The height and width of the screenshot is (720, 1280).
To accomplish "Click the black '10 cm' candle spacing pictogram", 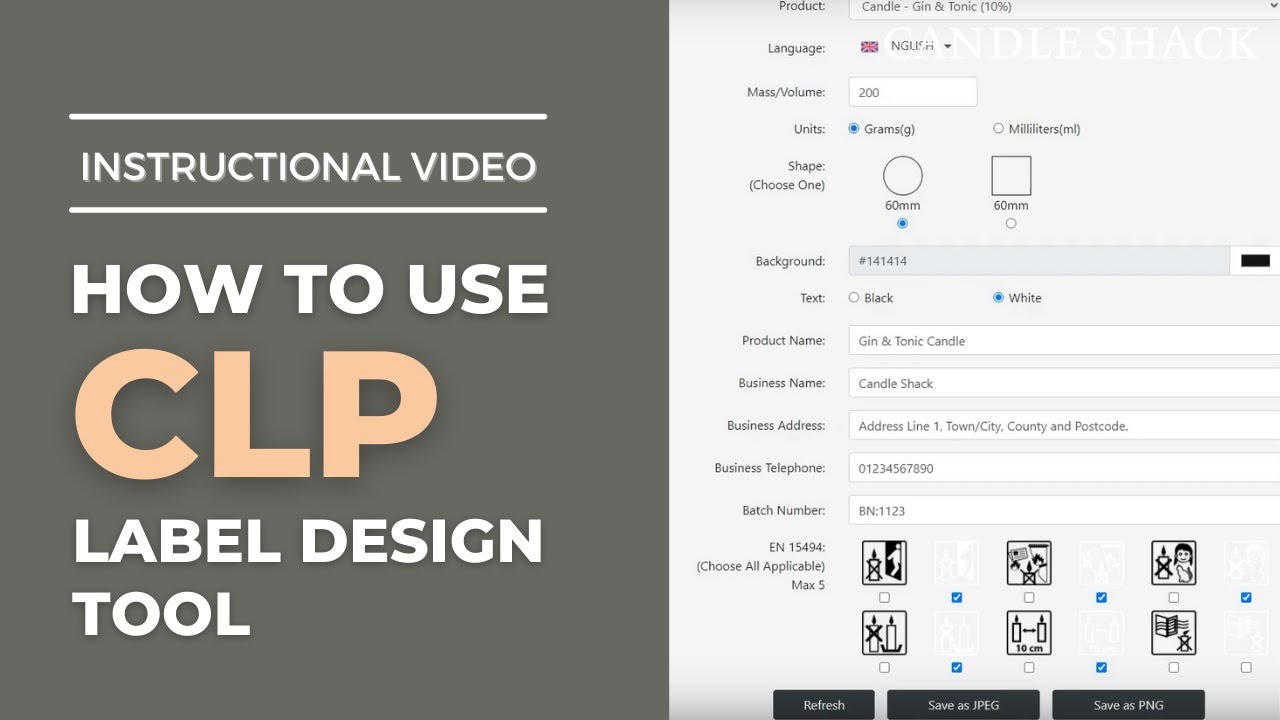I will (1029, 633).
